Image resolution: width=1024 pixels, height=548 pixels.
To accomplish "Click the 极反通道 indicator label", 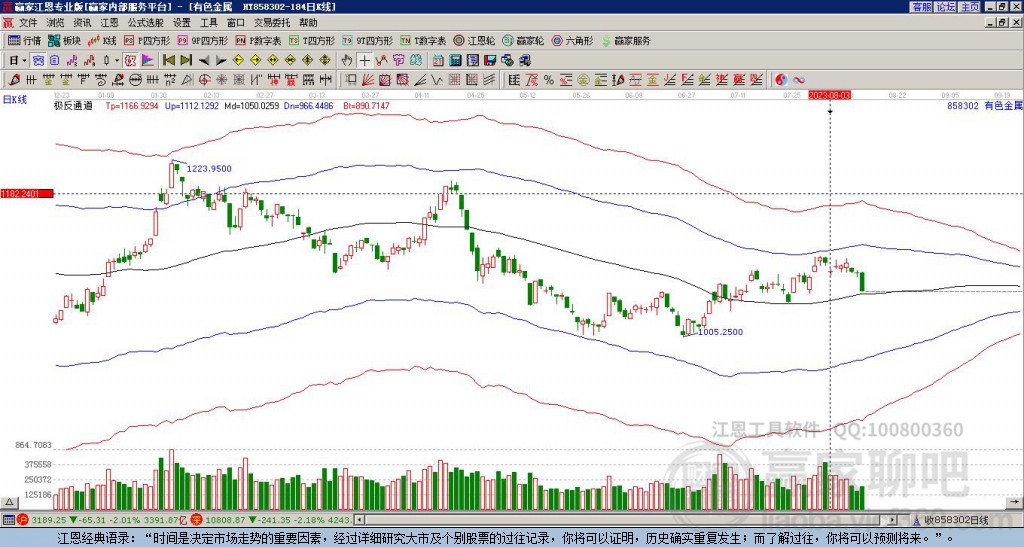I will [x=73, y=106].
